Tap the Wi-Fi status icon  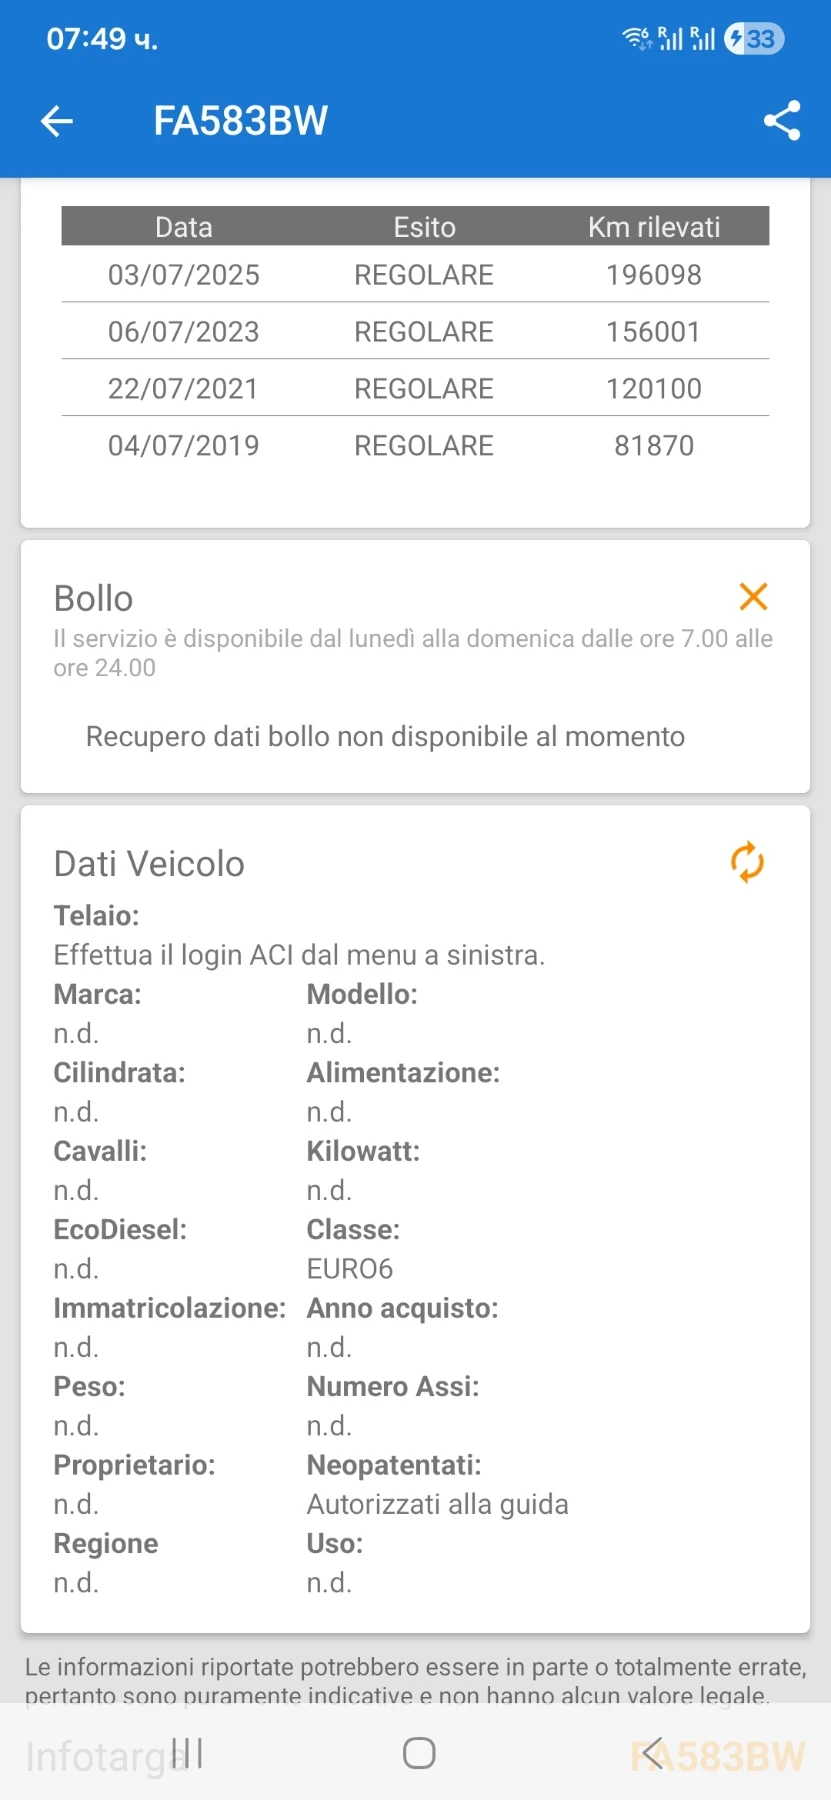pos(636,39)
